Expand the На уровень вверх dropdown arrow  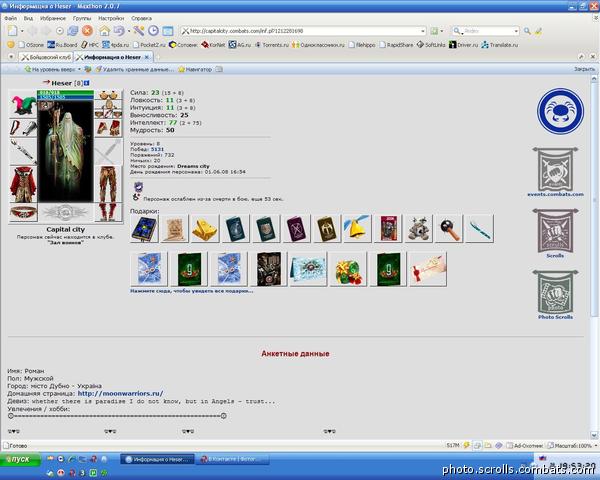click(x=79, y=69)
